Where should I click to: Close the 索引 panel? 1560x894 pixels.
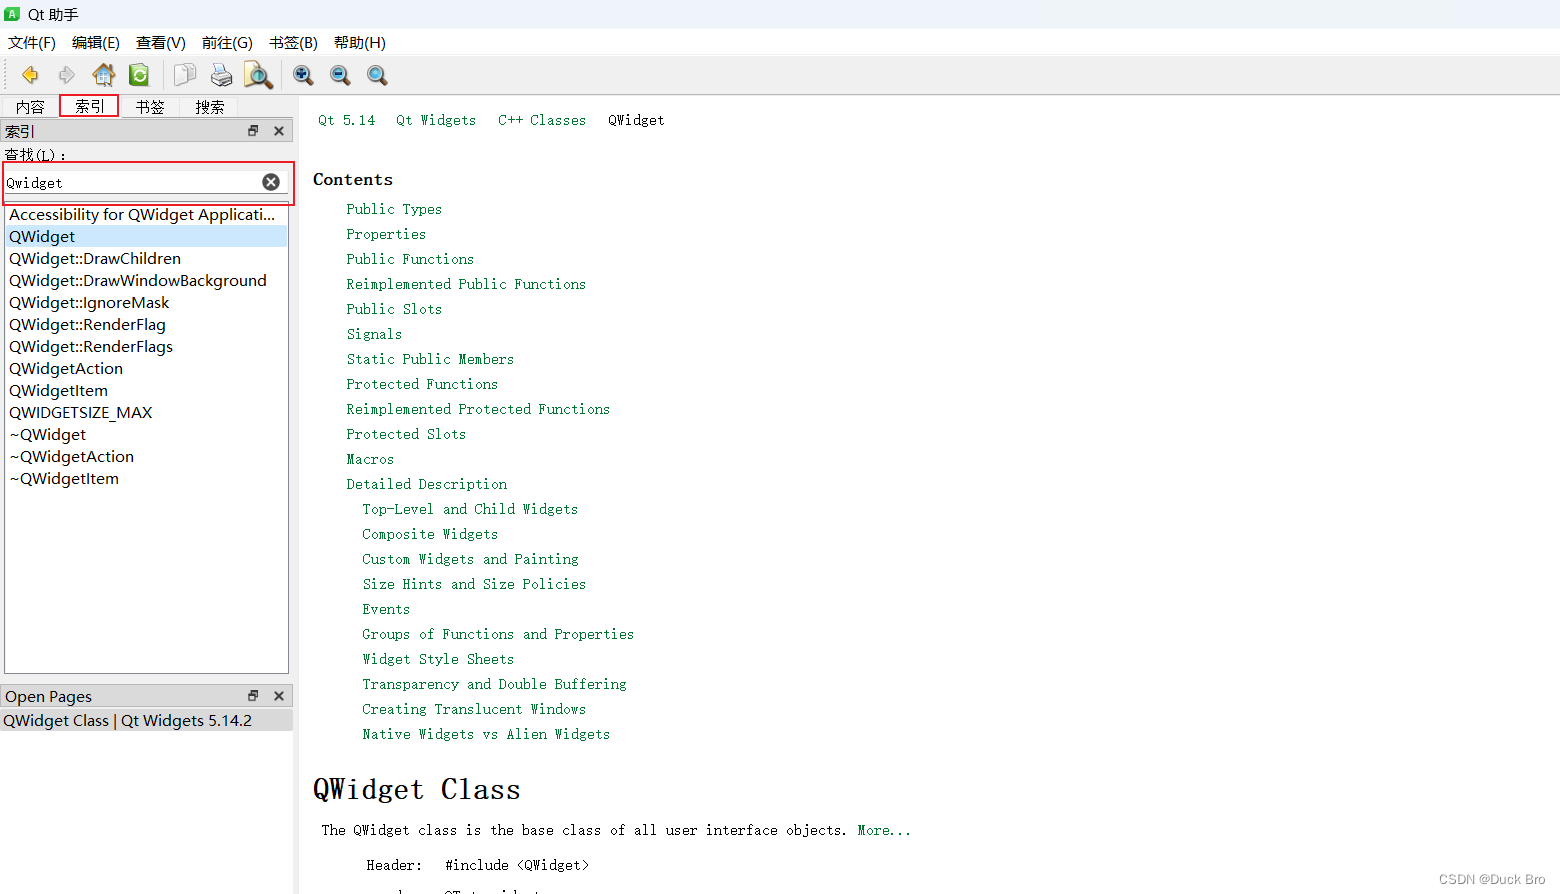click(279, 131)
